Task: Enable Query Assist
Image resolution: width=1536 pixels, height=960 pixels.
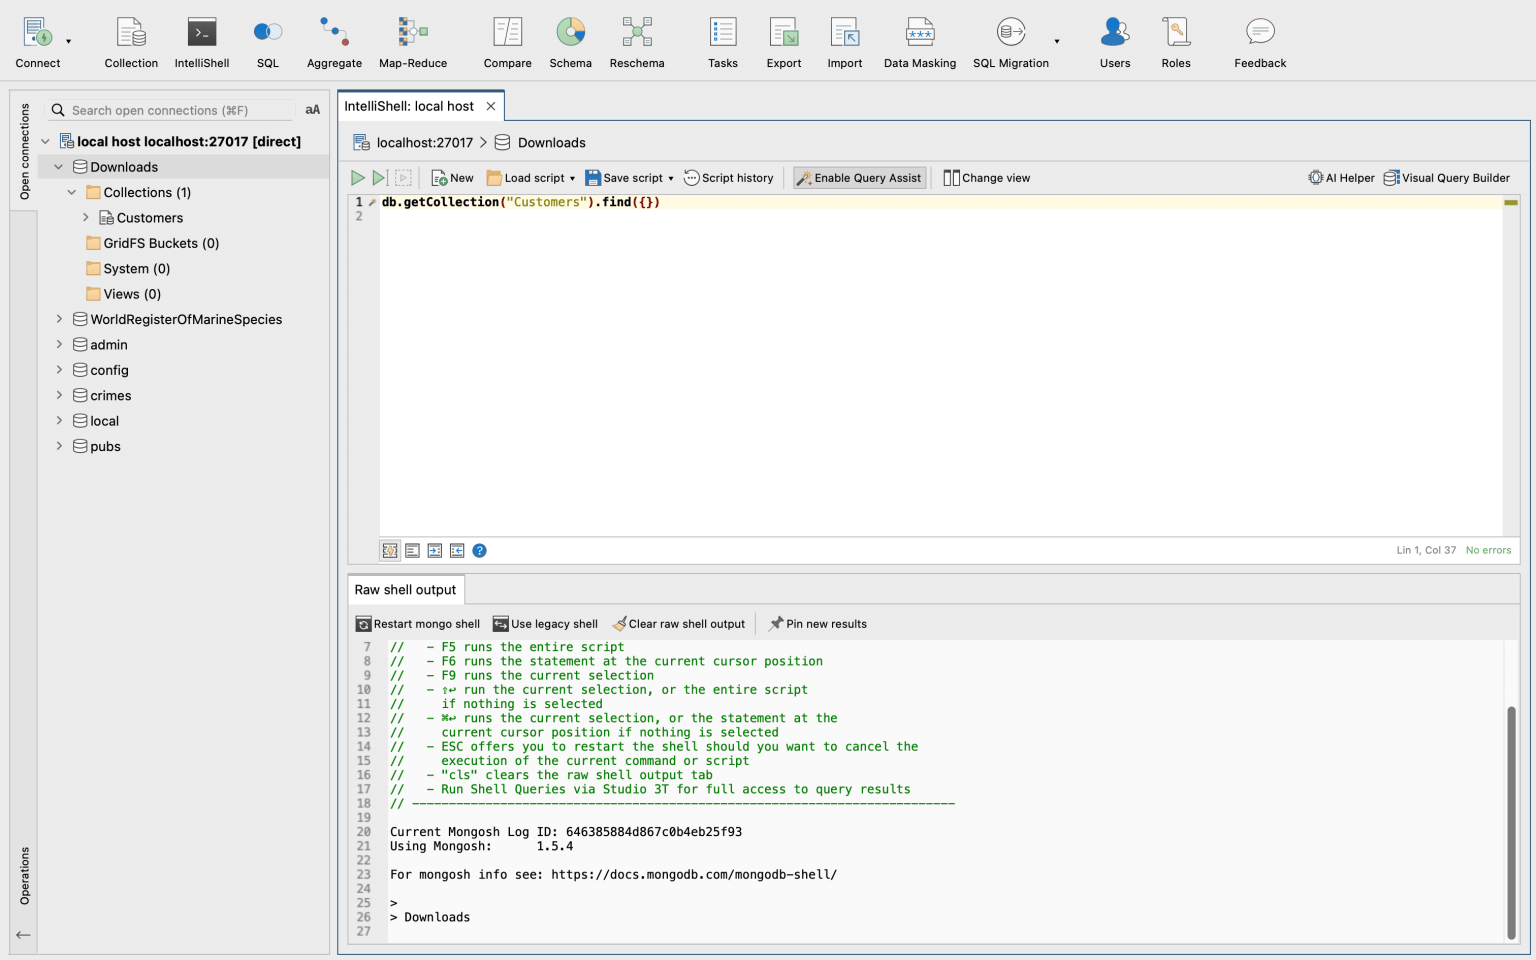Action: (859, 177)
